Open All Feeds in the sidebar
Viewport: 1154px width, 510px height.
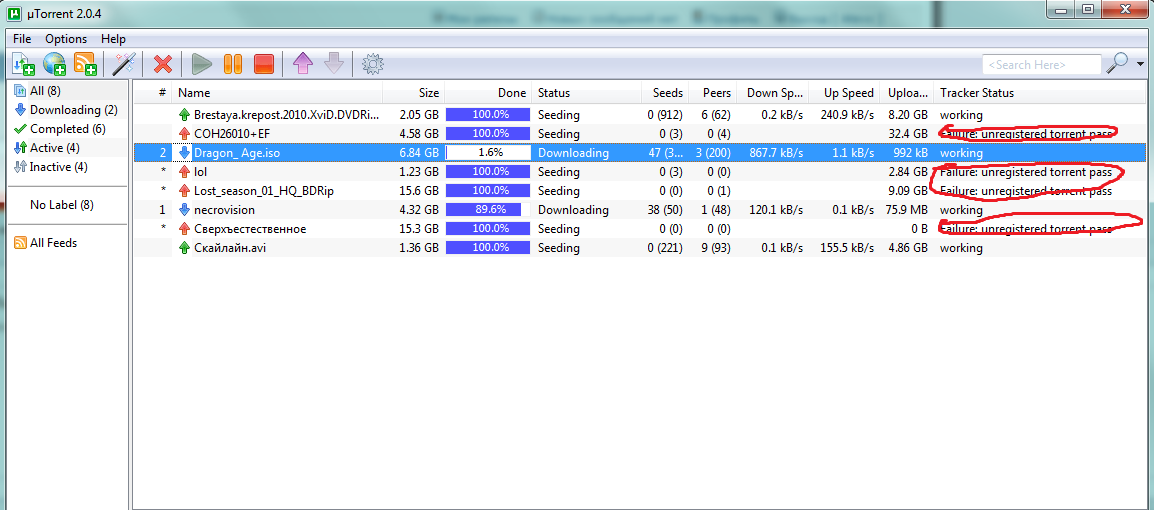pyautogui.click(x=53, y=243)
